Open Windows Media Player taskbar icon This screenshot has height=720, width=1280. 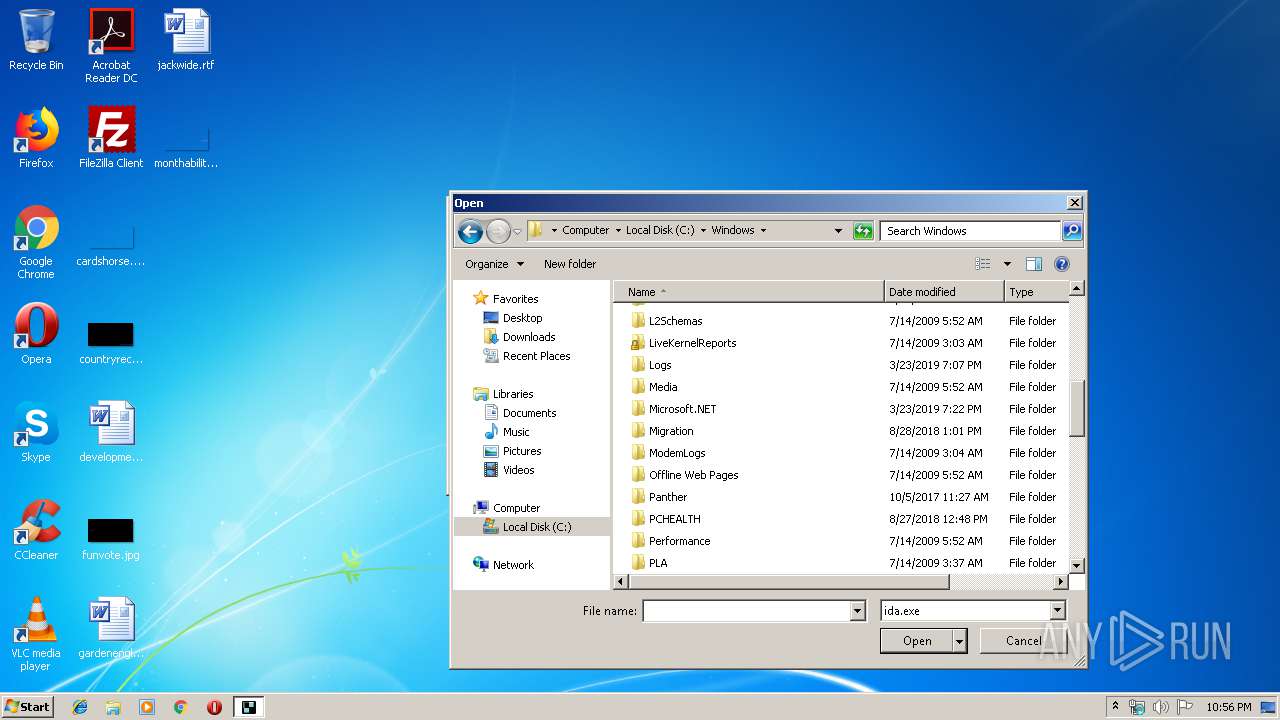[x=146, y=707]
